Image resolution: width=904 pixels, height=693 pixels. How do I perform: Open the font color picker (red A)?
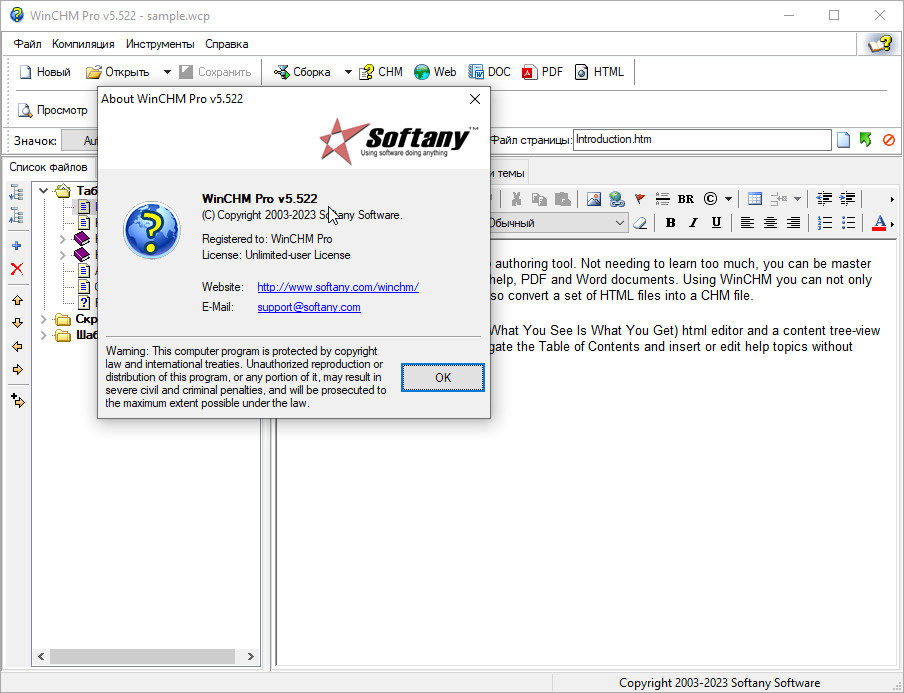pos(879,223)
